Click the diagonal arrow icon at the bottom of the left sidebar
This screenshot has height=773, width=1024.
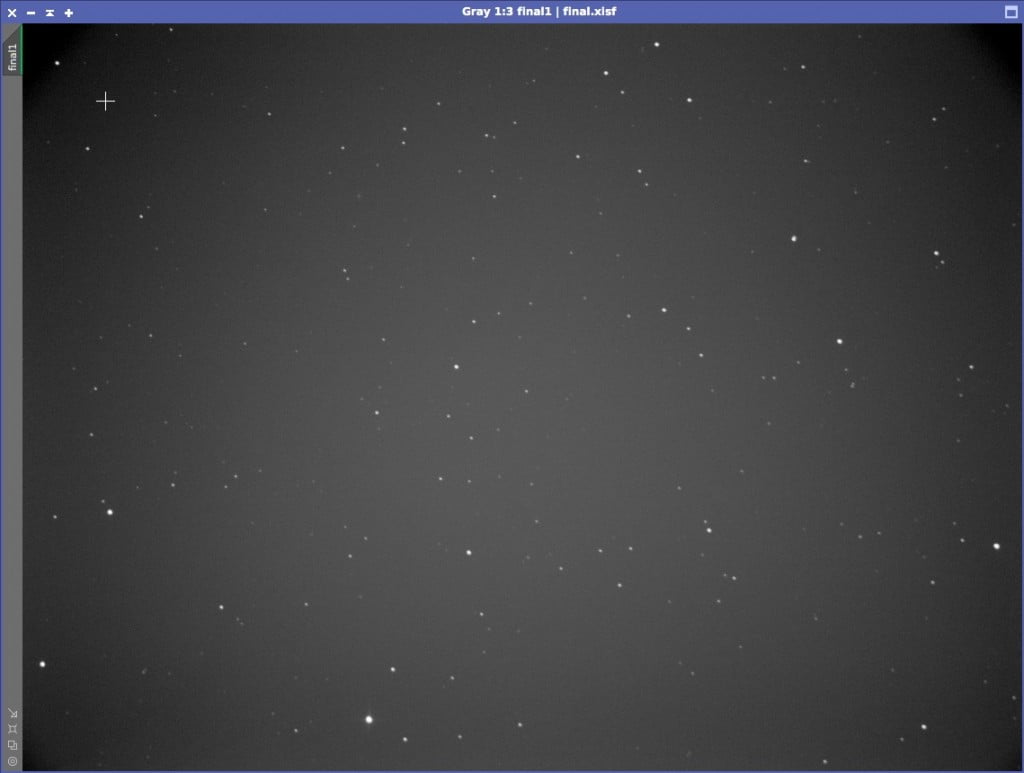(12, 714)
